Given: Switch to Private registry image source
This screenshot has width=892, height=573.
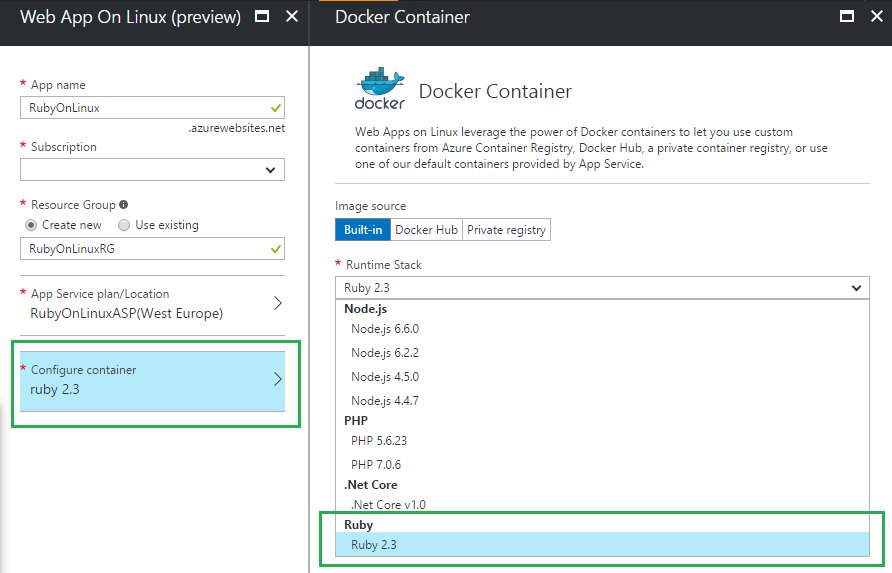Looking at the screenshot, I should pyautogui.click(x=506, y=230).
